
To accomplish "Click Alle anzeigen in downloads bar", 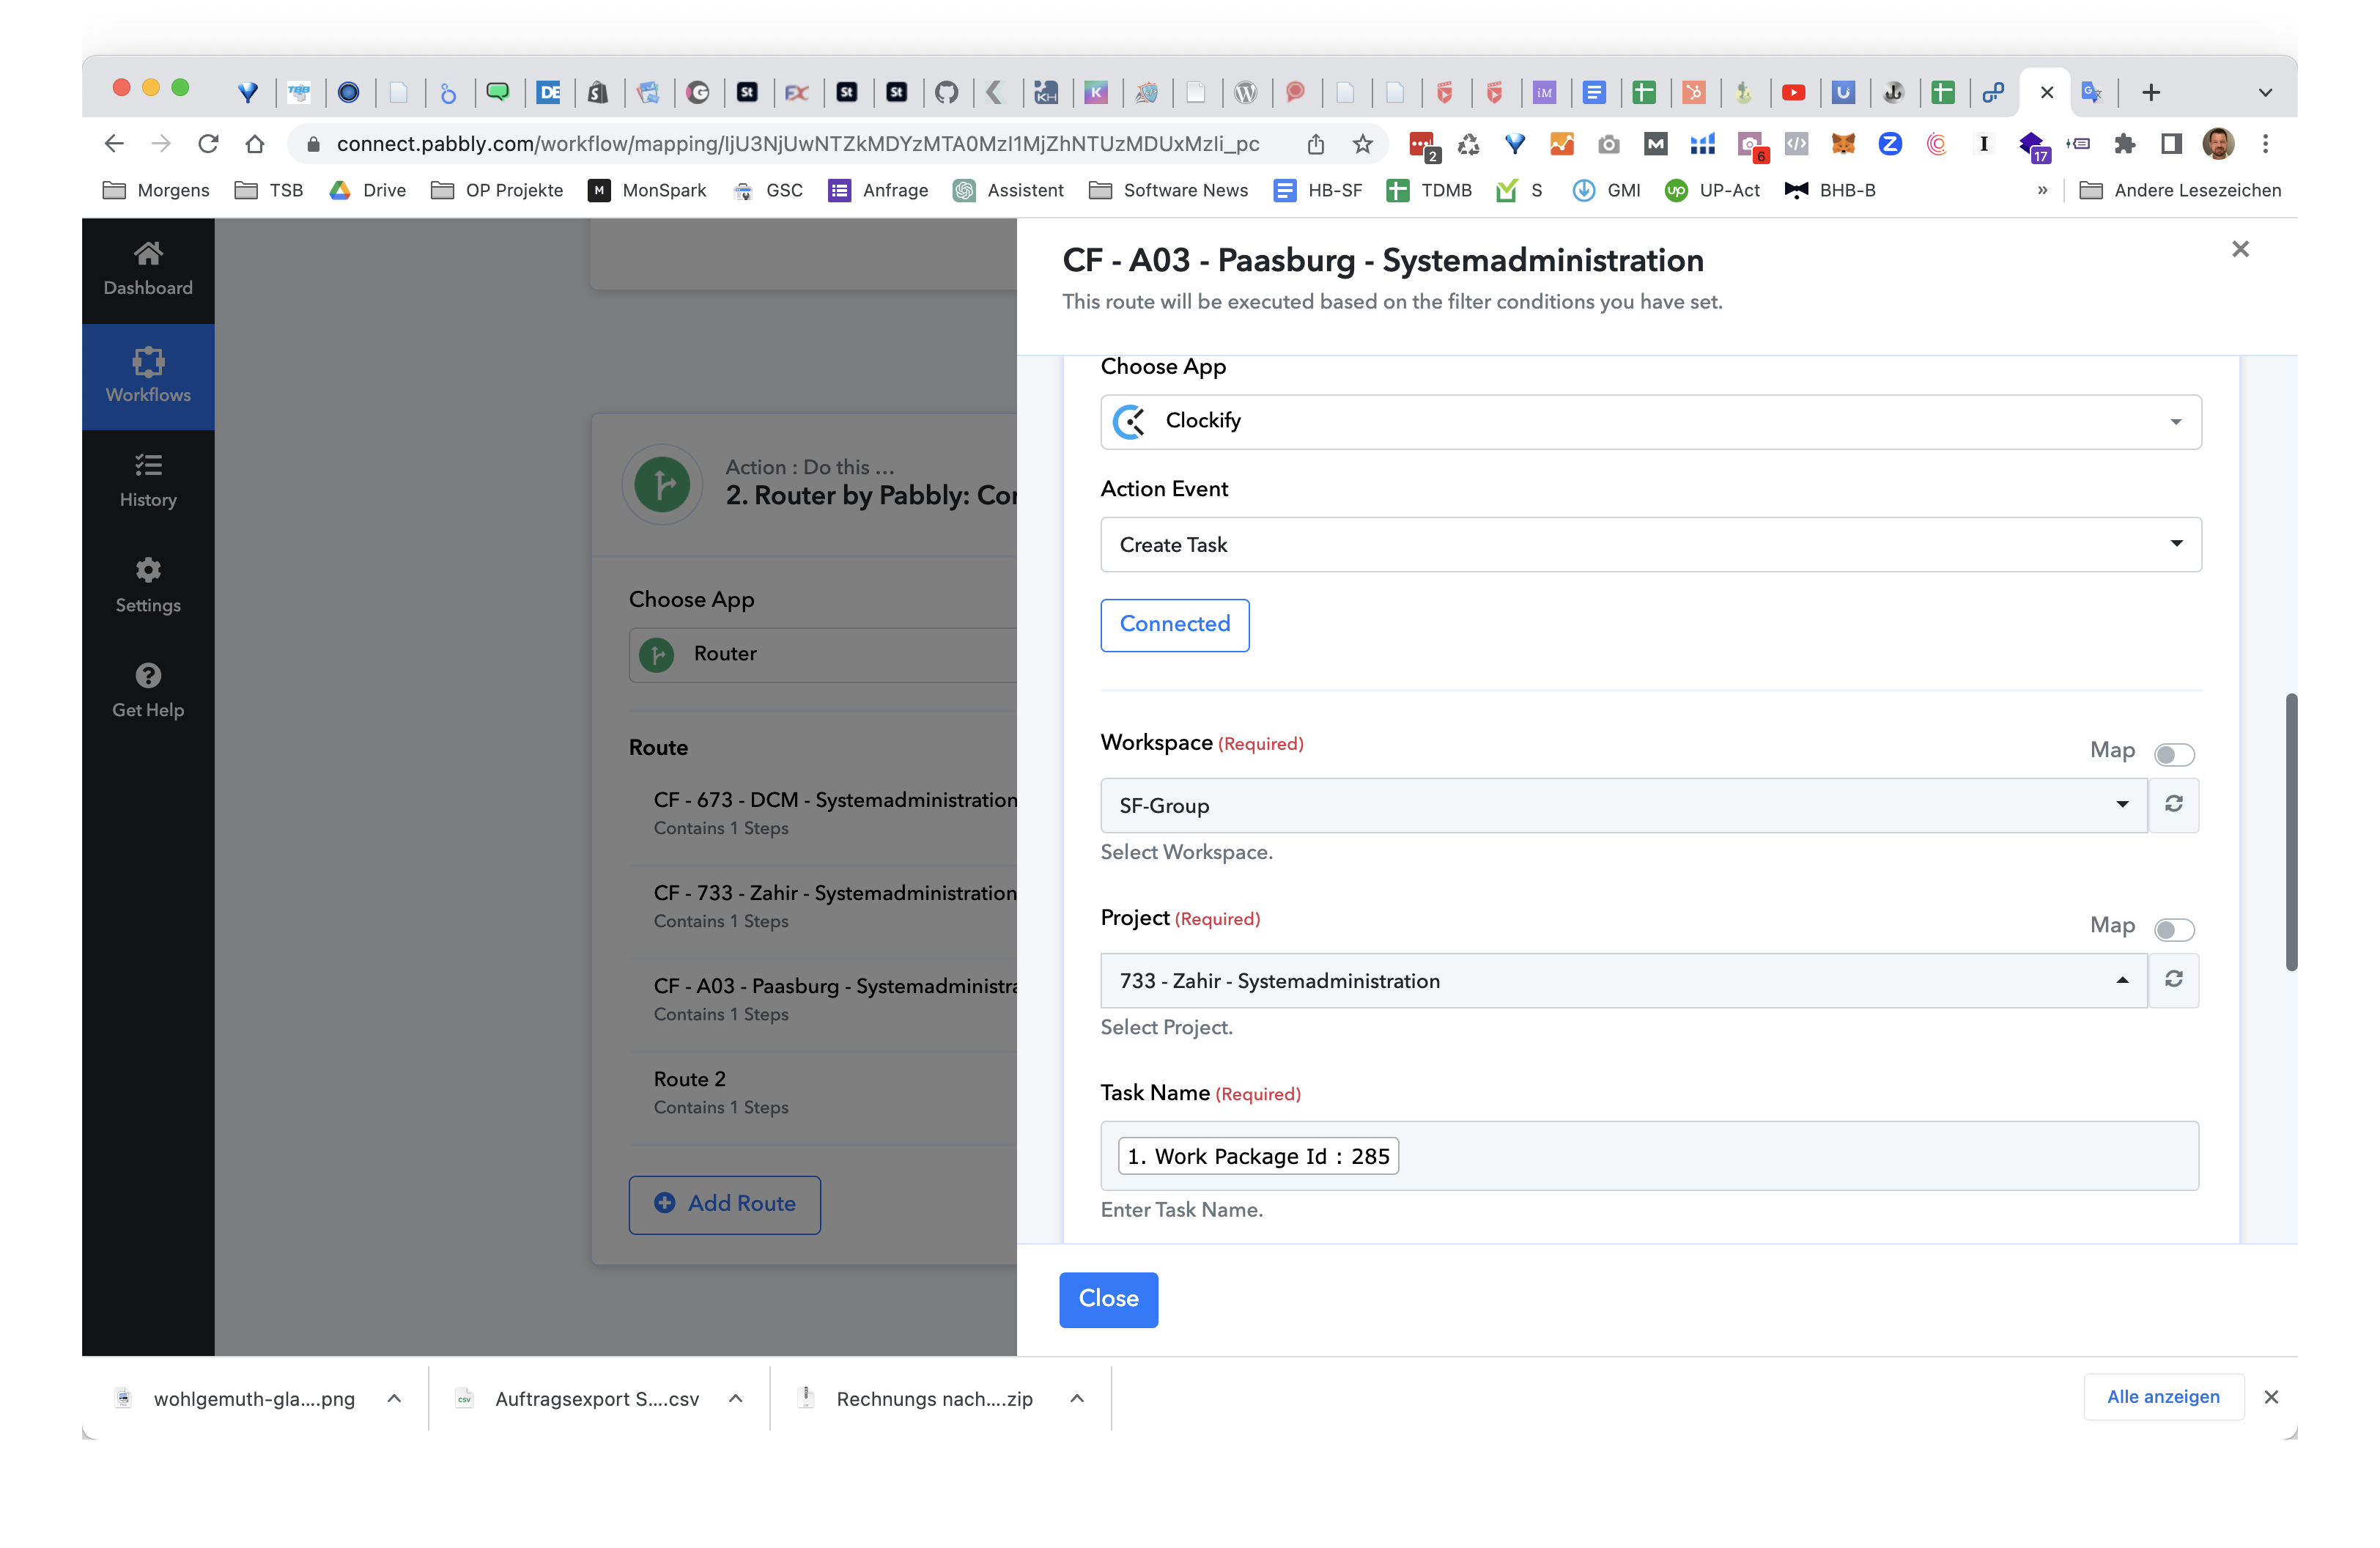I will [2163, 1396].
